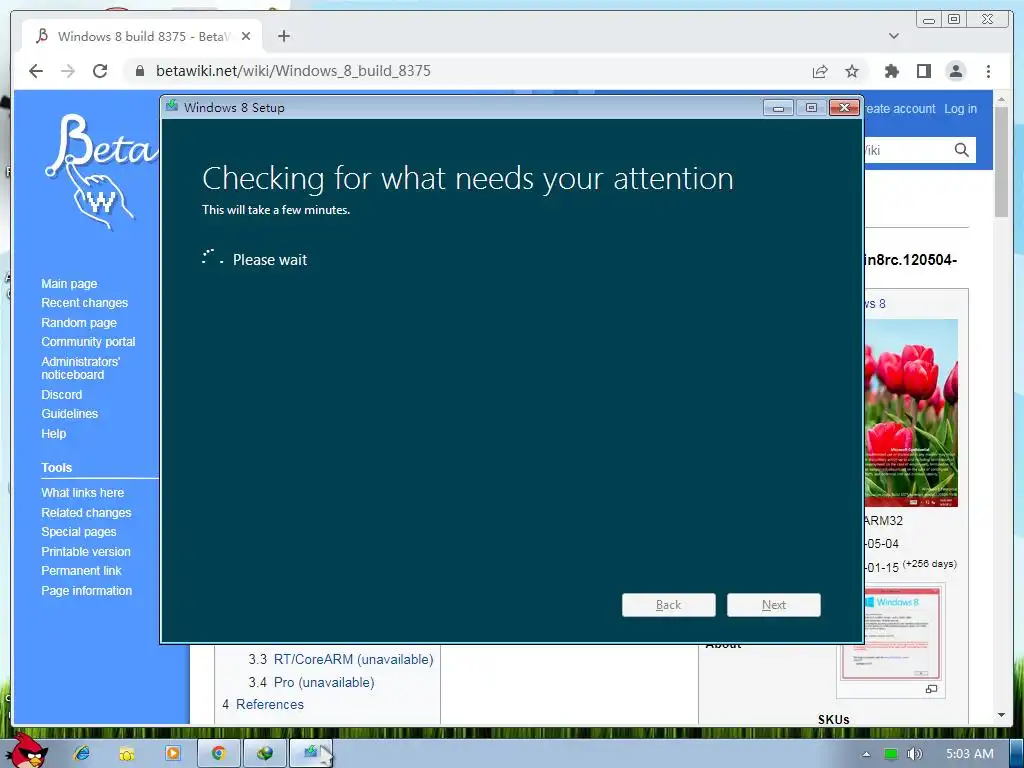Image resolution: width=1024 pixels, height=768 pixels.
Task: Click the Back button in Setup
Action: (x=669, y=605)
